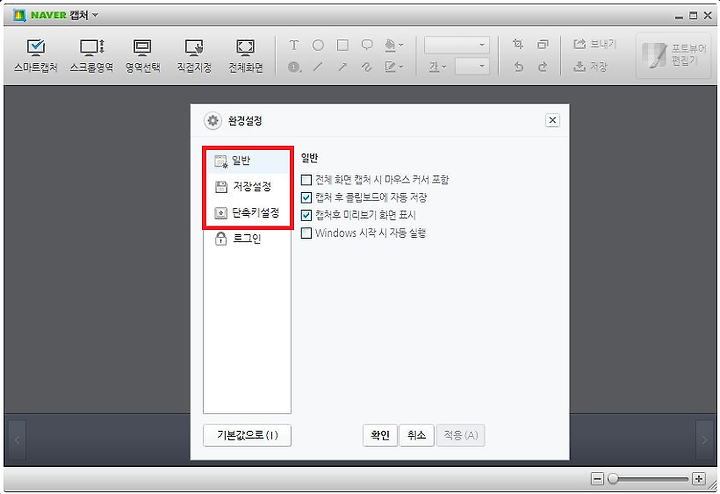Click the resize canvas icon
The image size is (720, 494).
pyautogui.click(x=543, y=44)
